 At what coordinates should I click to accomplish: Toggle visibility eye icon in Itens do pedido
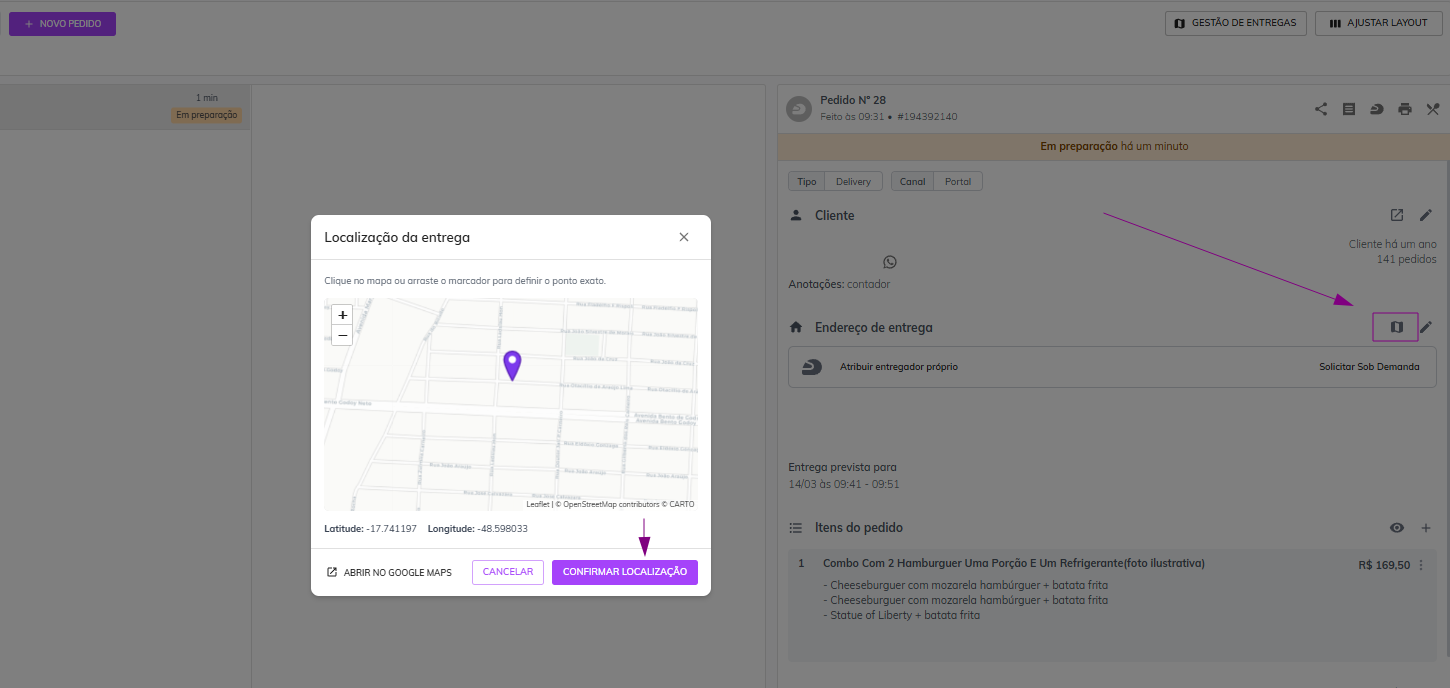coord(1397,528)
